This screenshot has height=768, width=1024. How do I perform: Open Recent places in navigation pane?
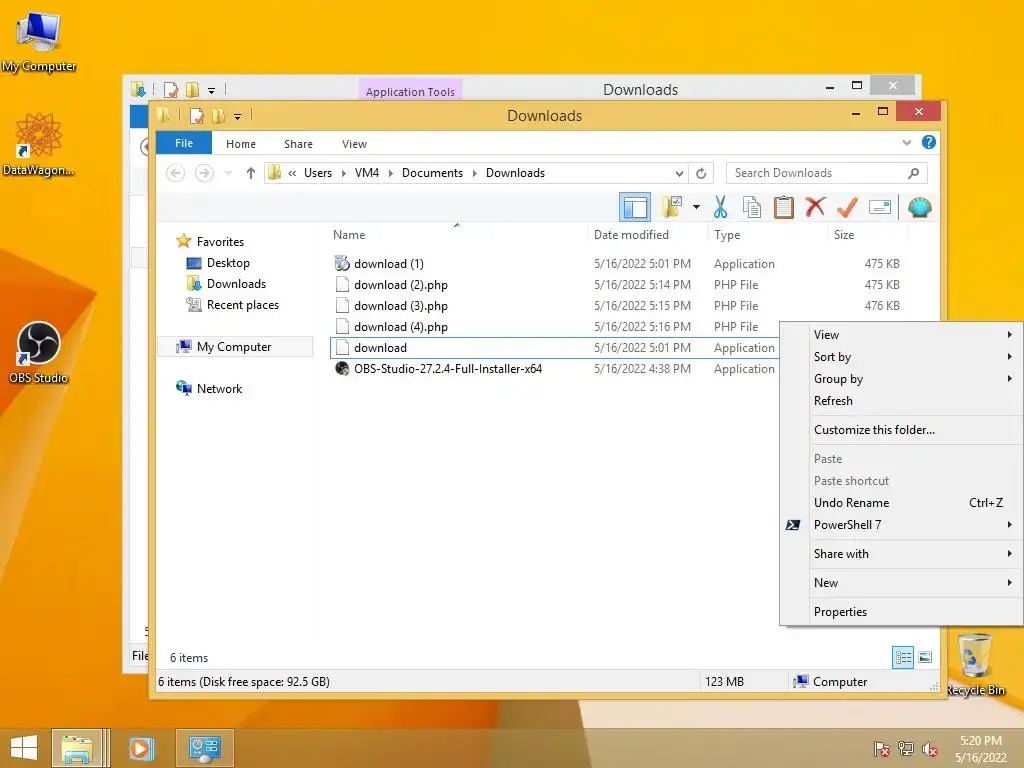coord(243,304)
